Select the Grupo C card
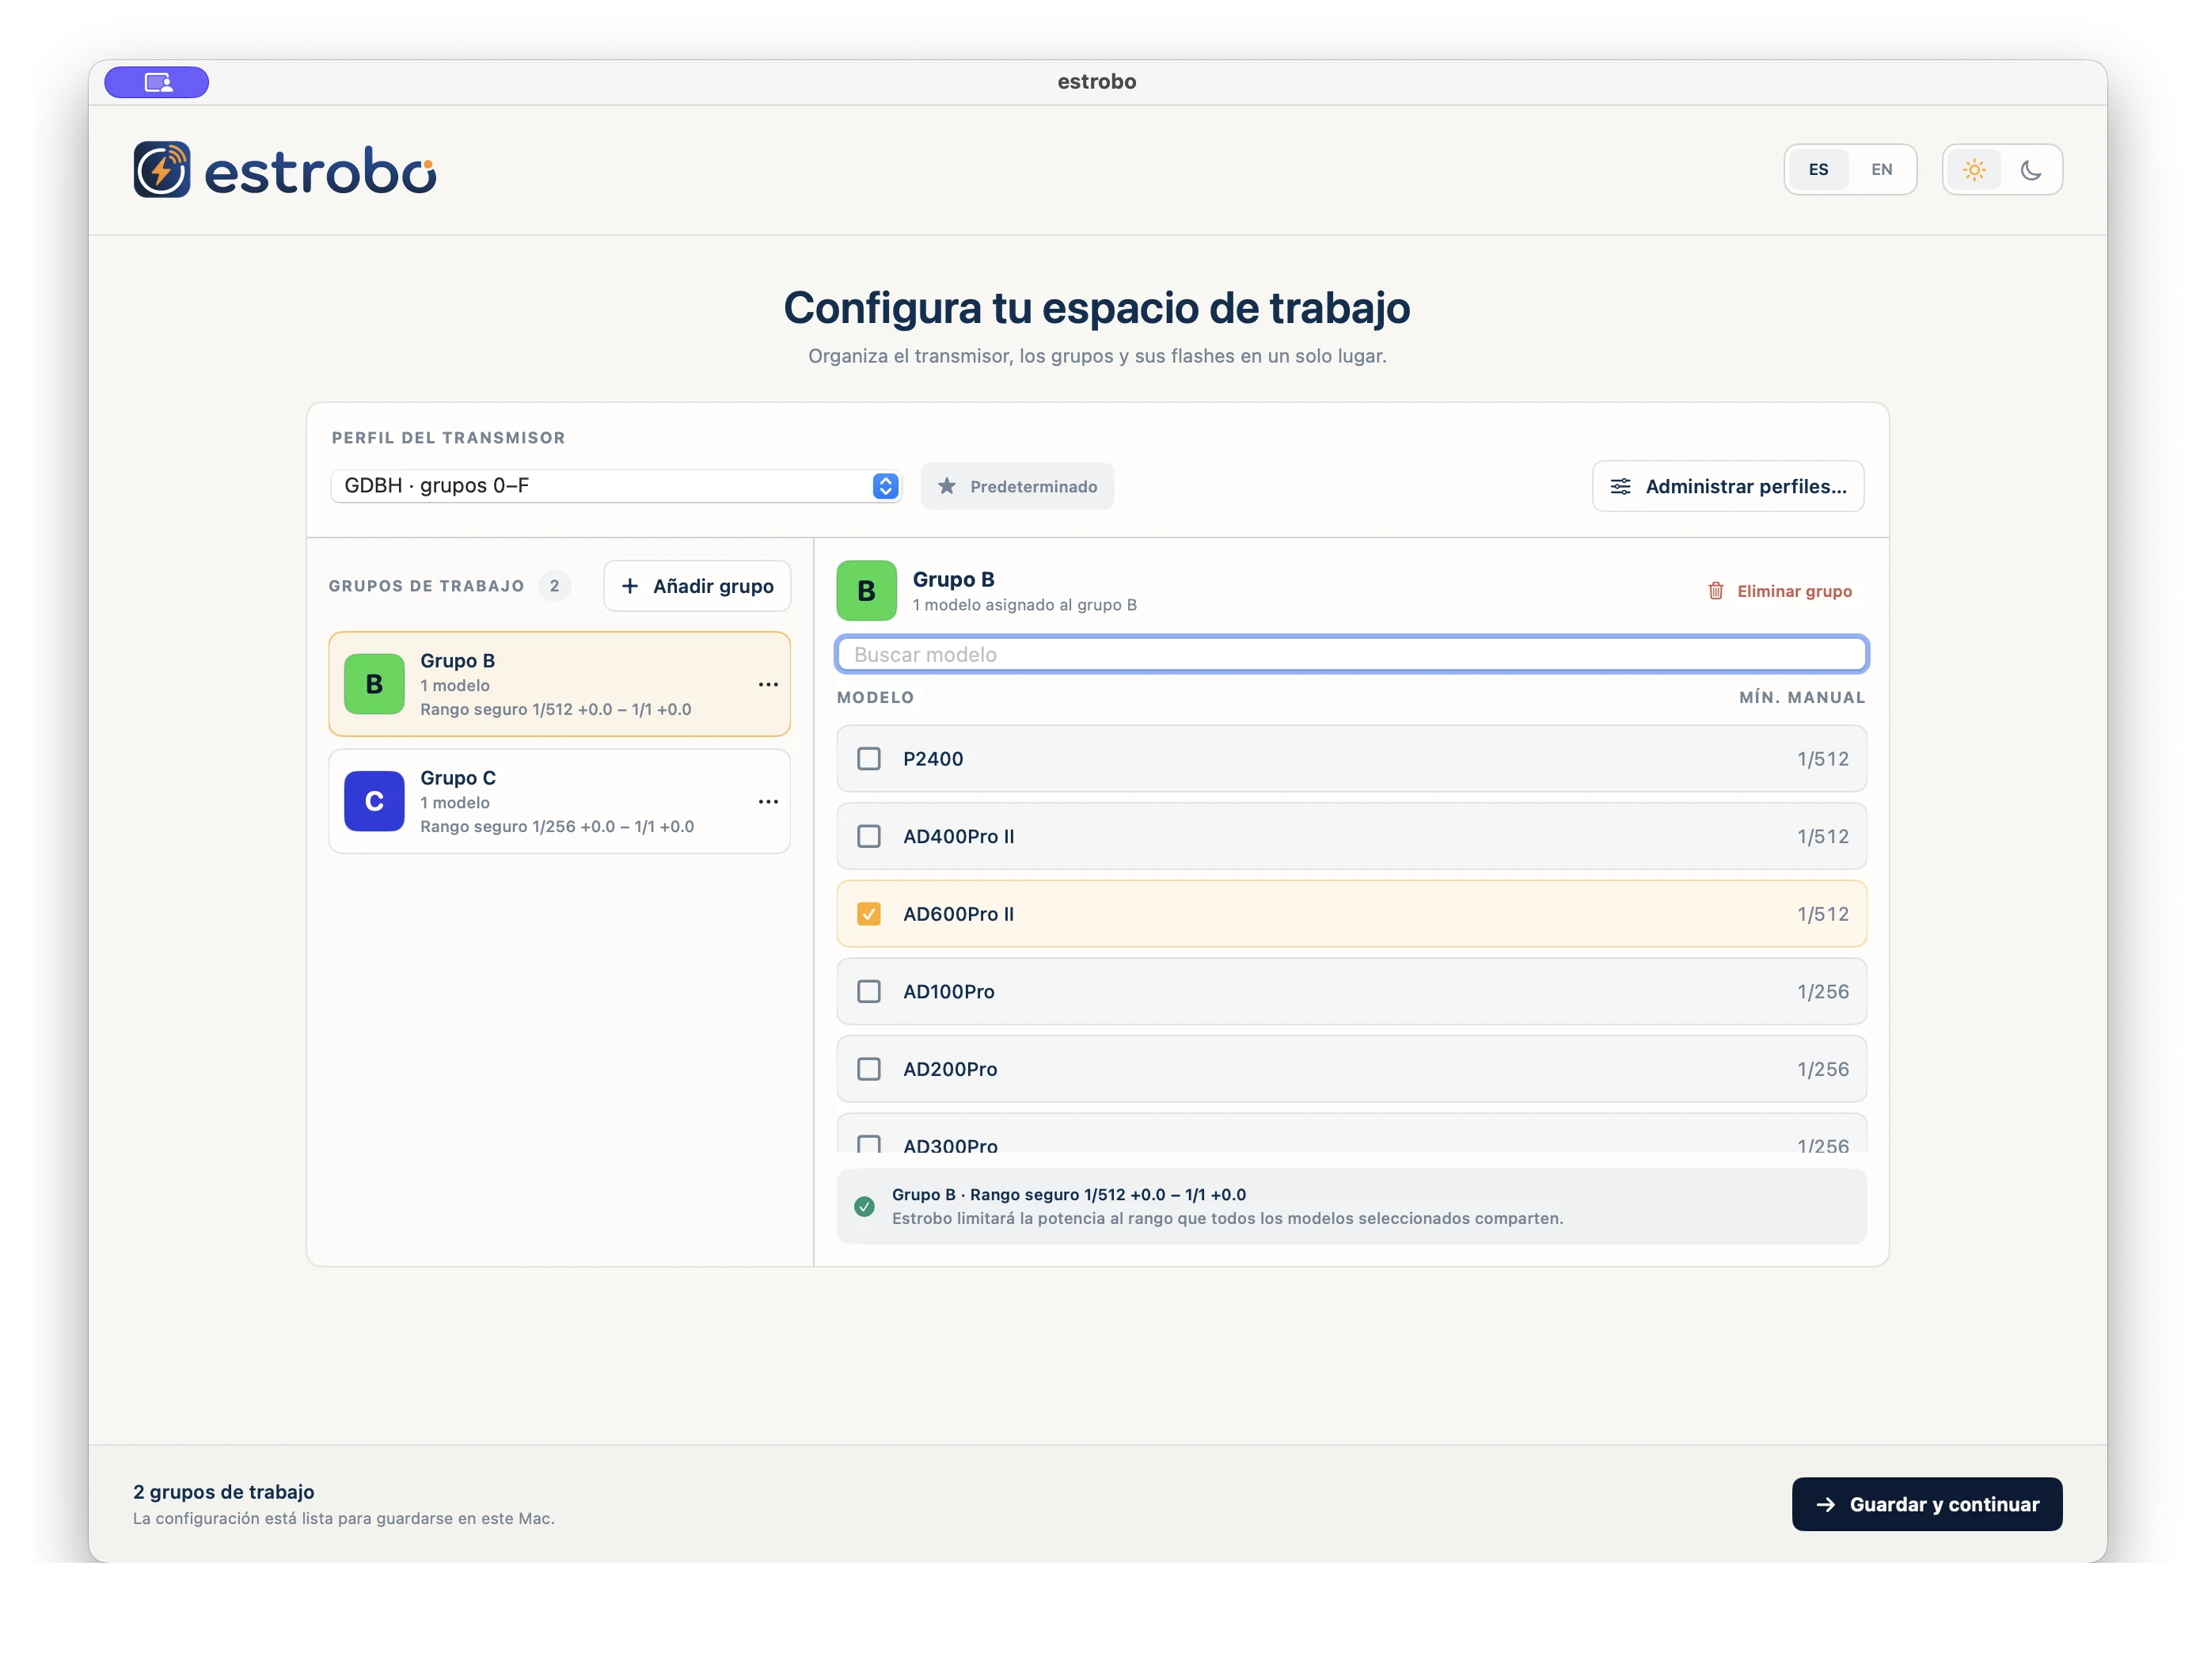2196x1680 pixels. click(x=559, y=801)
